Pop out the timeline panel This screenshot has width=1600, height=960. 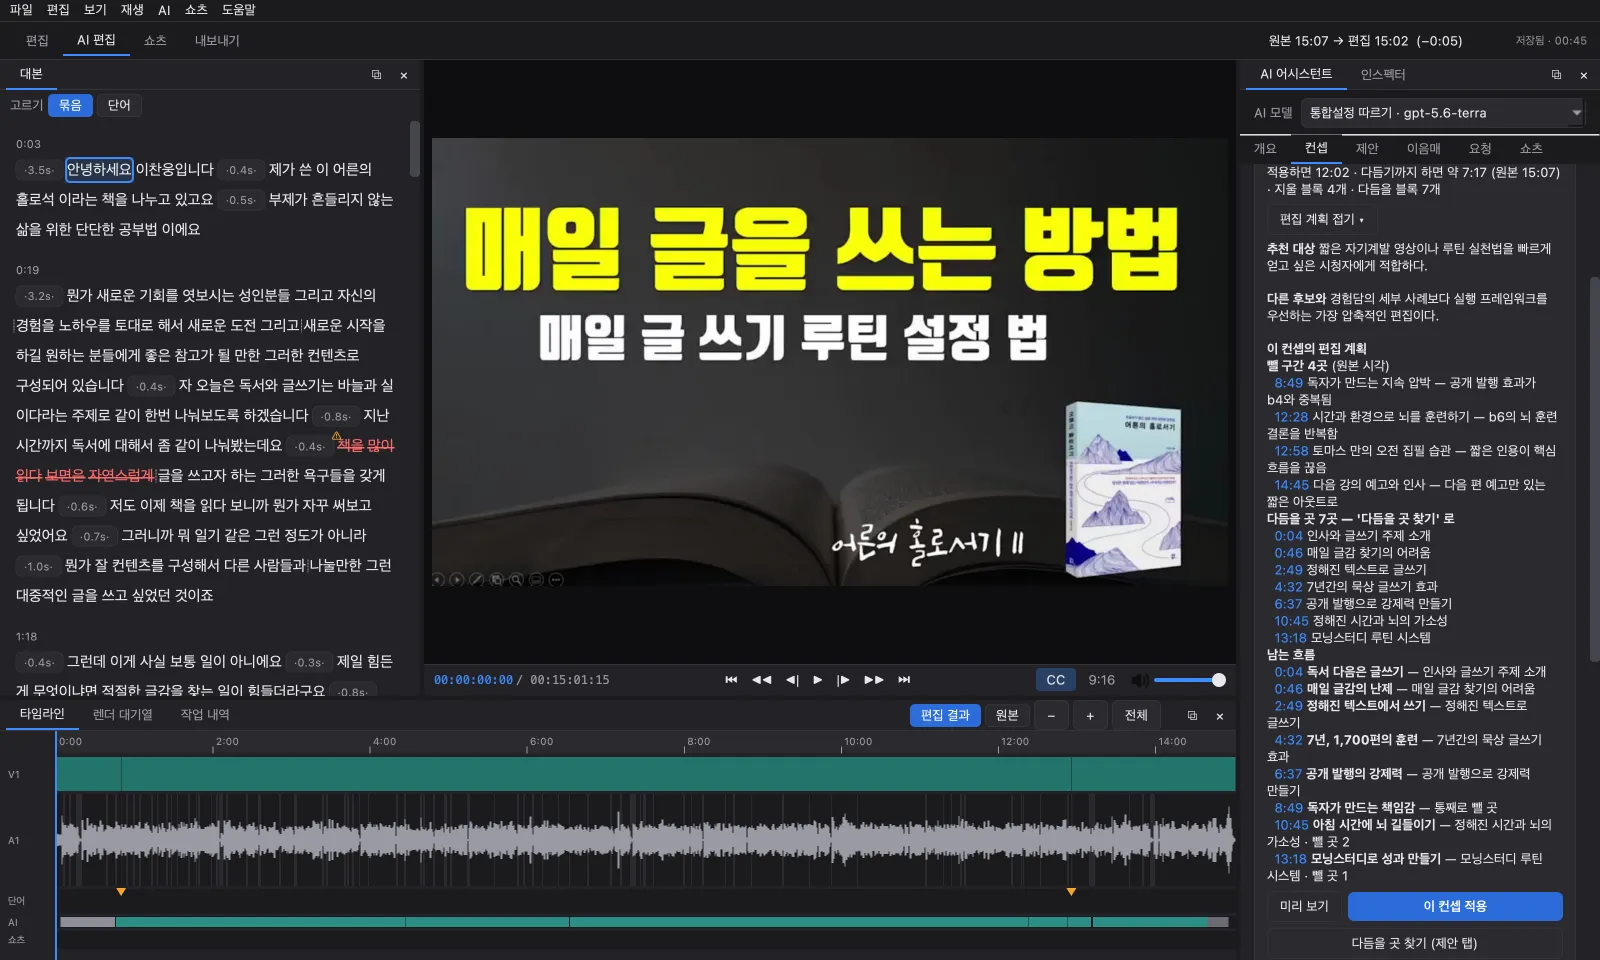click(1192, 716)
